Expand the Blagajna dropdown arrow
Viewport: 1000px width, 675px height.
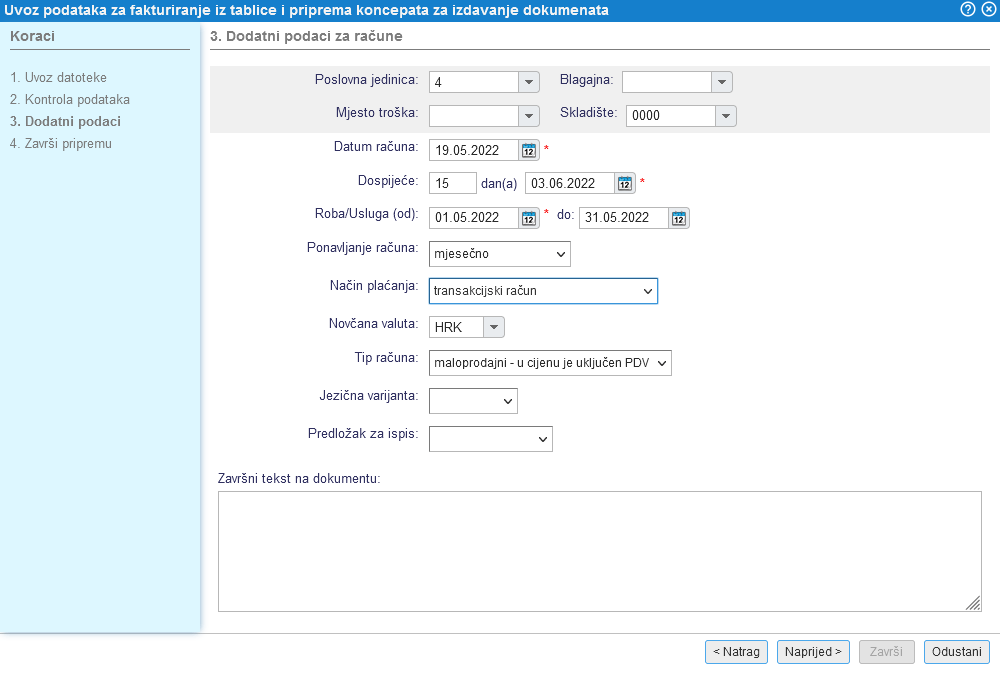coord(722,82)
